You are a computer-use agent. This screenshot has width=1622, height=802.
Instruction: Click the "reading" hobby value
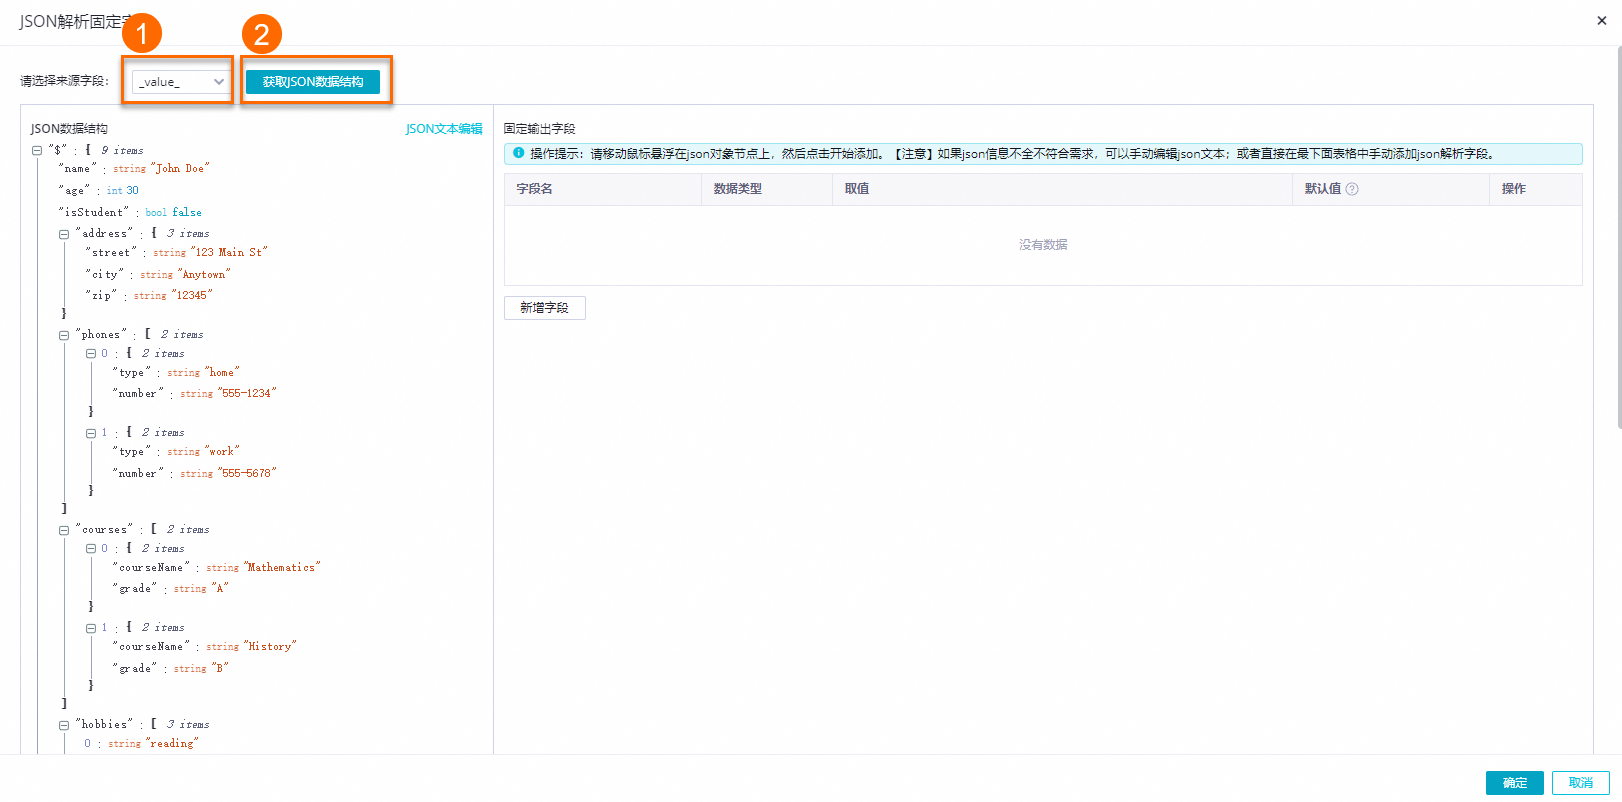[x=172, y=744]
